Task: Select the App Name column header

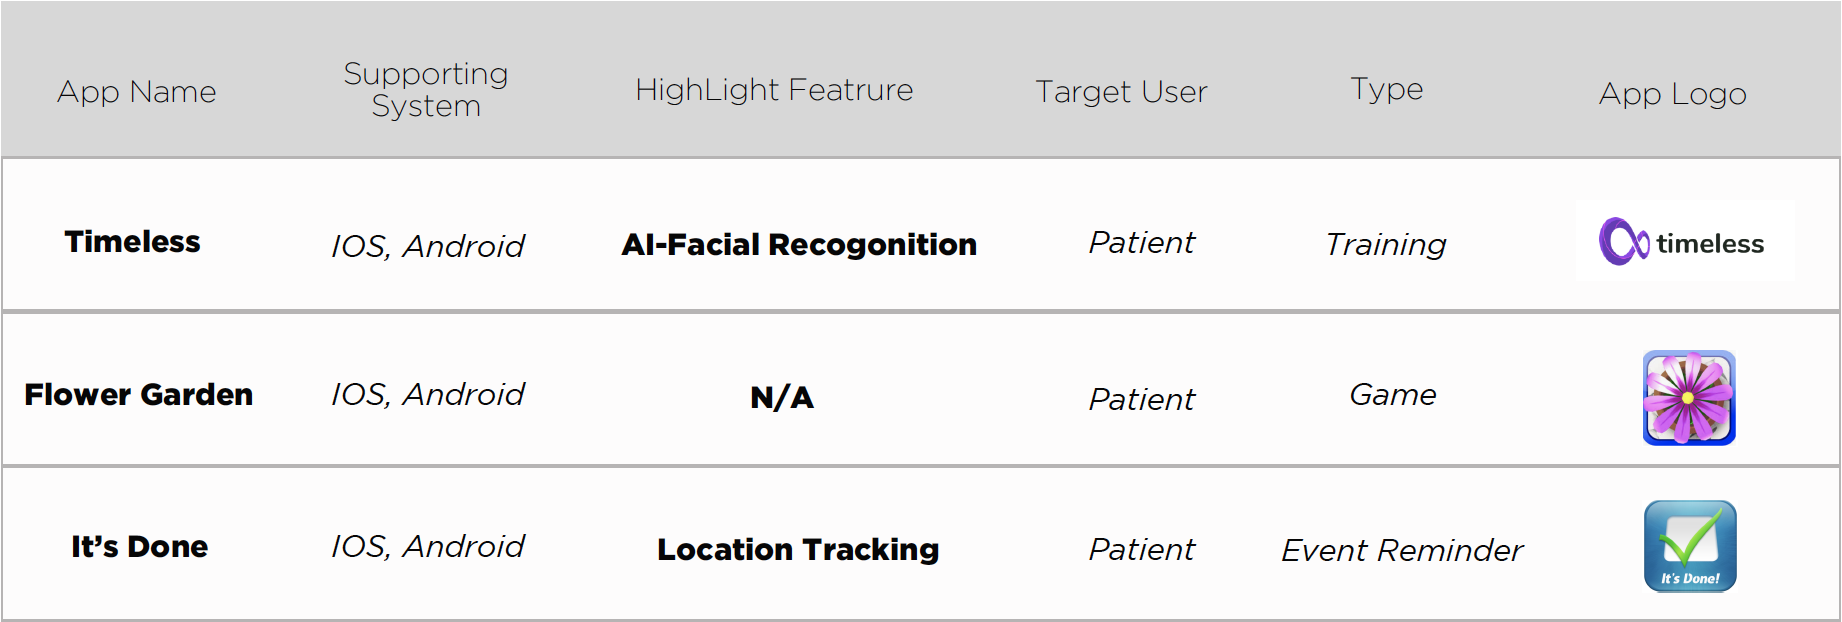Action: coord(137,92)
